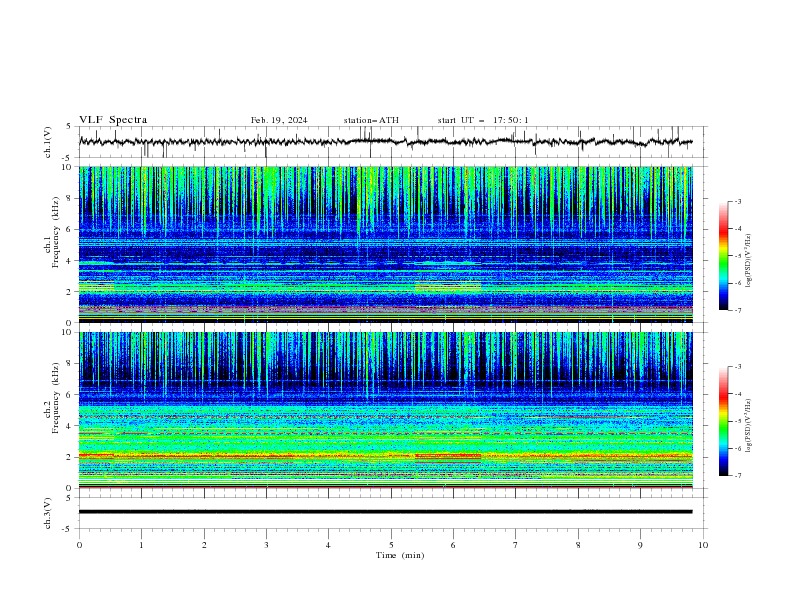Click the lower color scale bar beside ch.2
The height and width of the screenshot is (612, 792).
click(x=723, y=421)
